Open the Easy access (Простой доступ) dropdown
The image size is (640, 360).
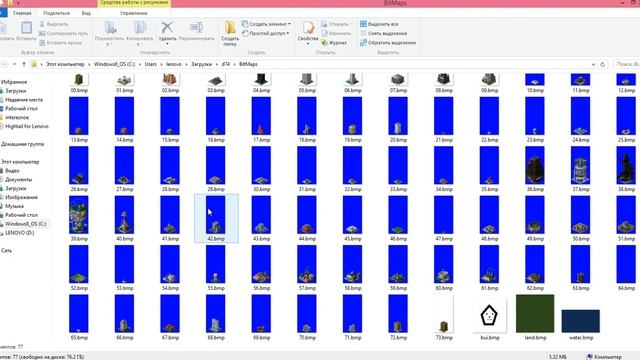click(x=266, y=33)
